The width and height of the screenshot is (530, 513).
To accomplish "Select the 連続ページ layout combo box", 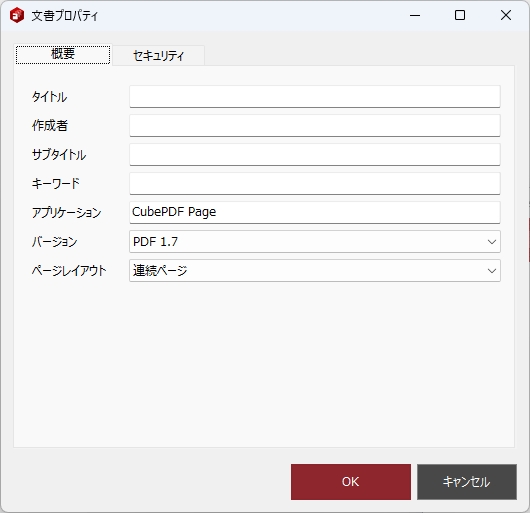I will 315,271.
